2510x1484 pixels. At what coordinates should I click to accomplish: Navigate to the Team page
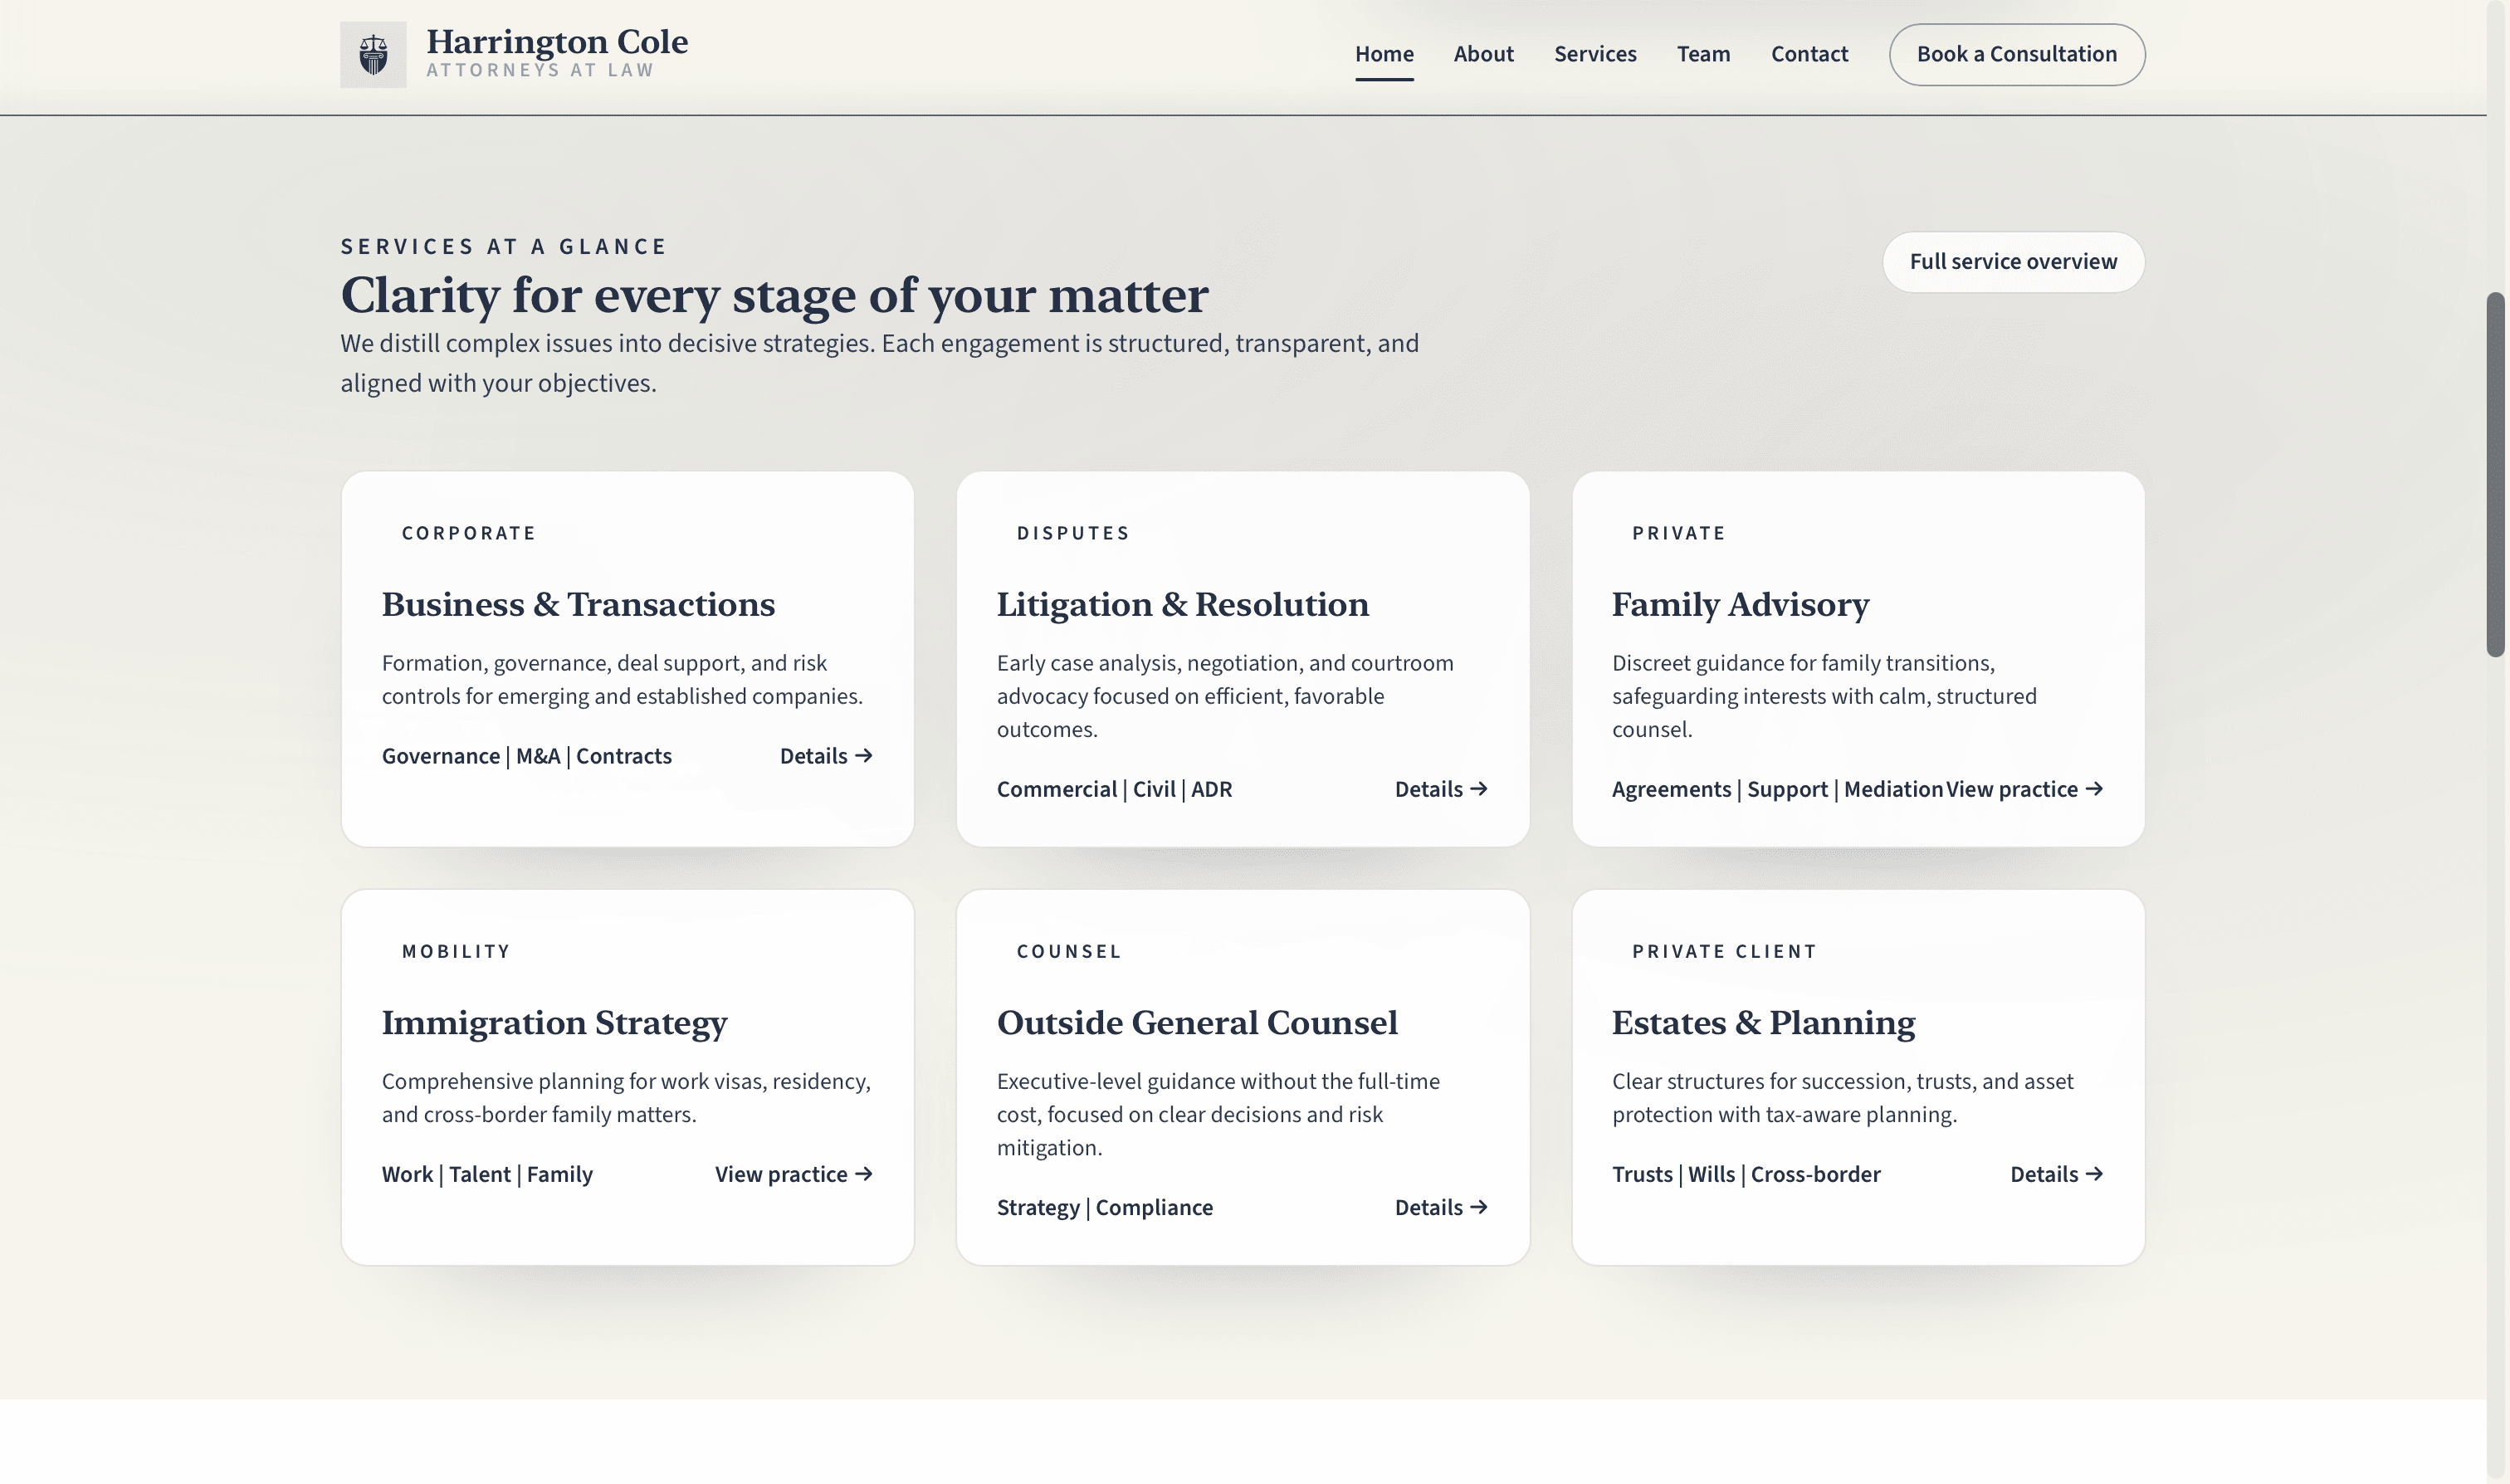point(1703,54)
